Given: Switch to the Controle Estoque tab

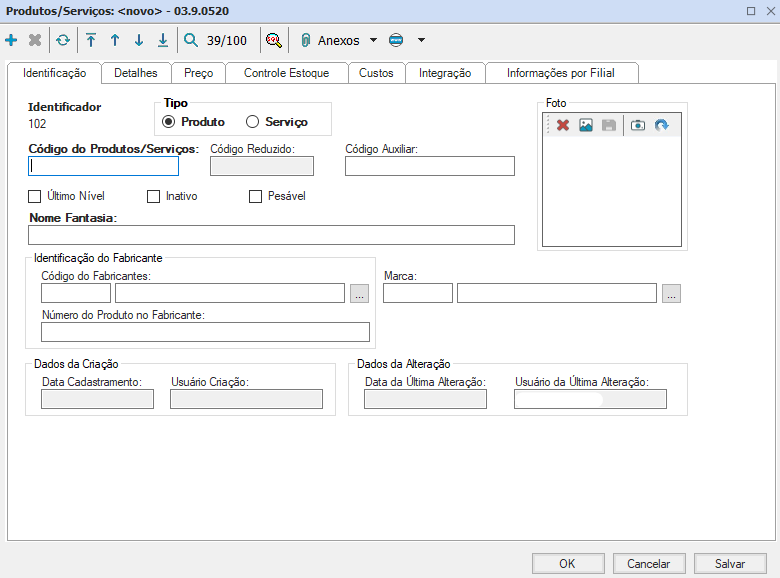Looking at the screenshot, I should tap(286, 73).
